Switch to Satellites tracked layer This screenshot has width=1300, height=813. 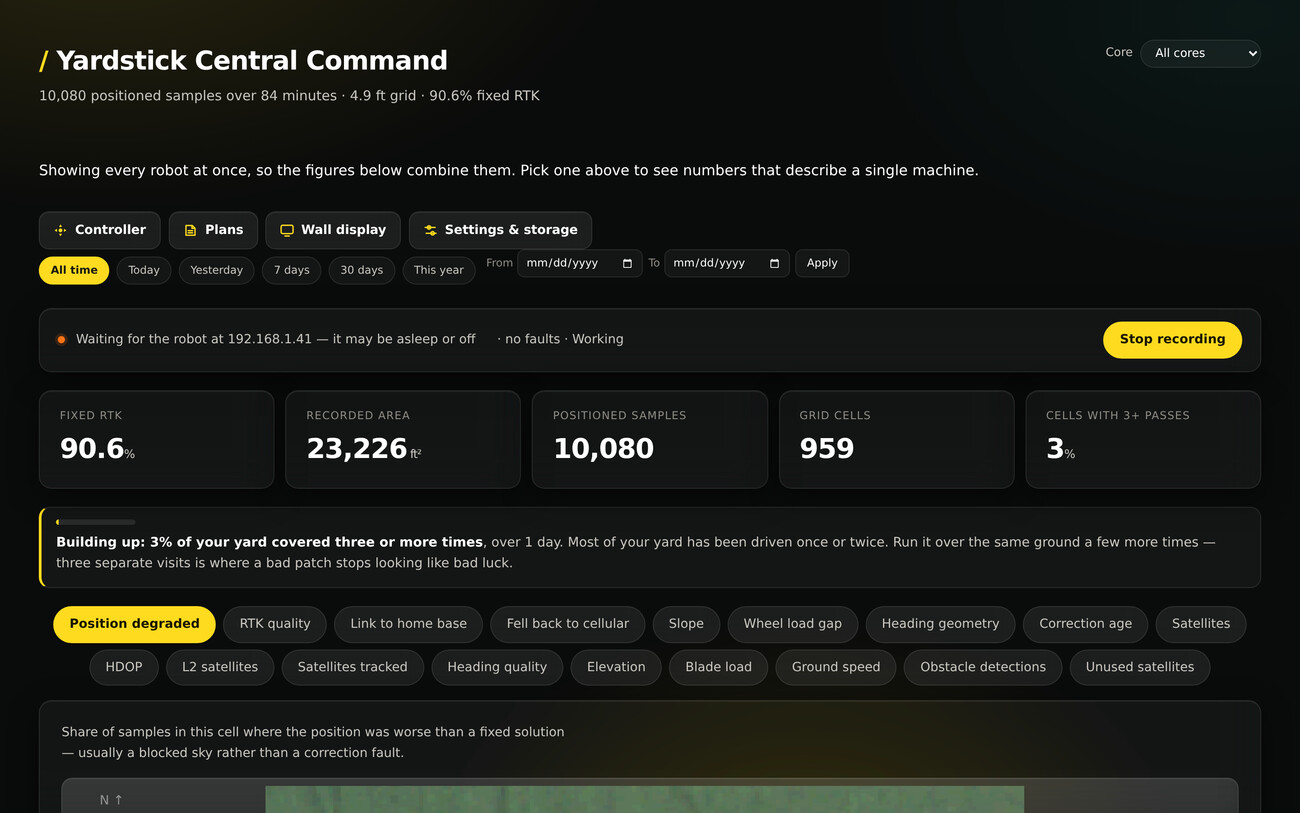coord(353,667)
